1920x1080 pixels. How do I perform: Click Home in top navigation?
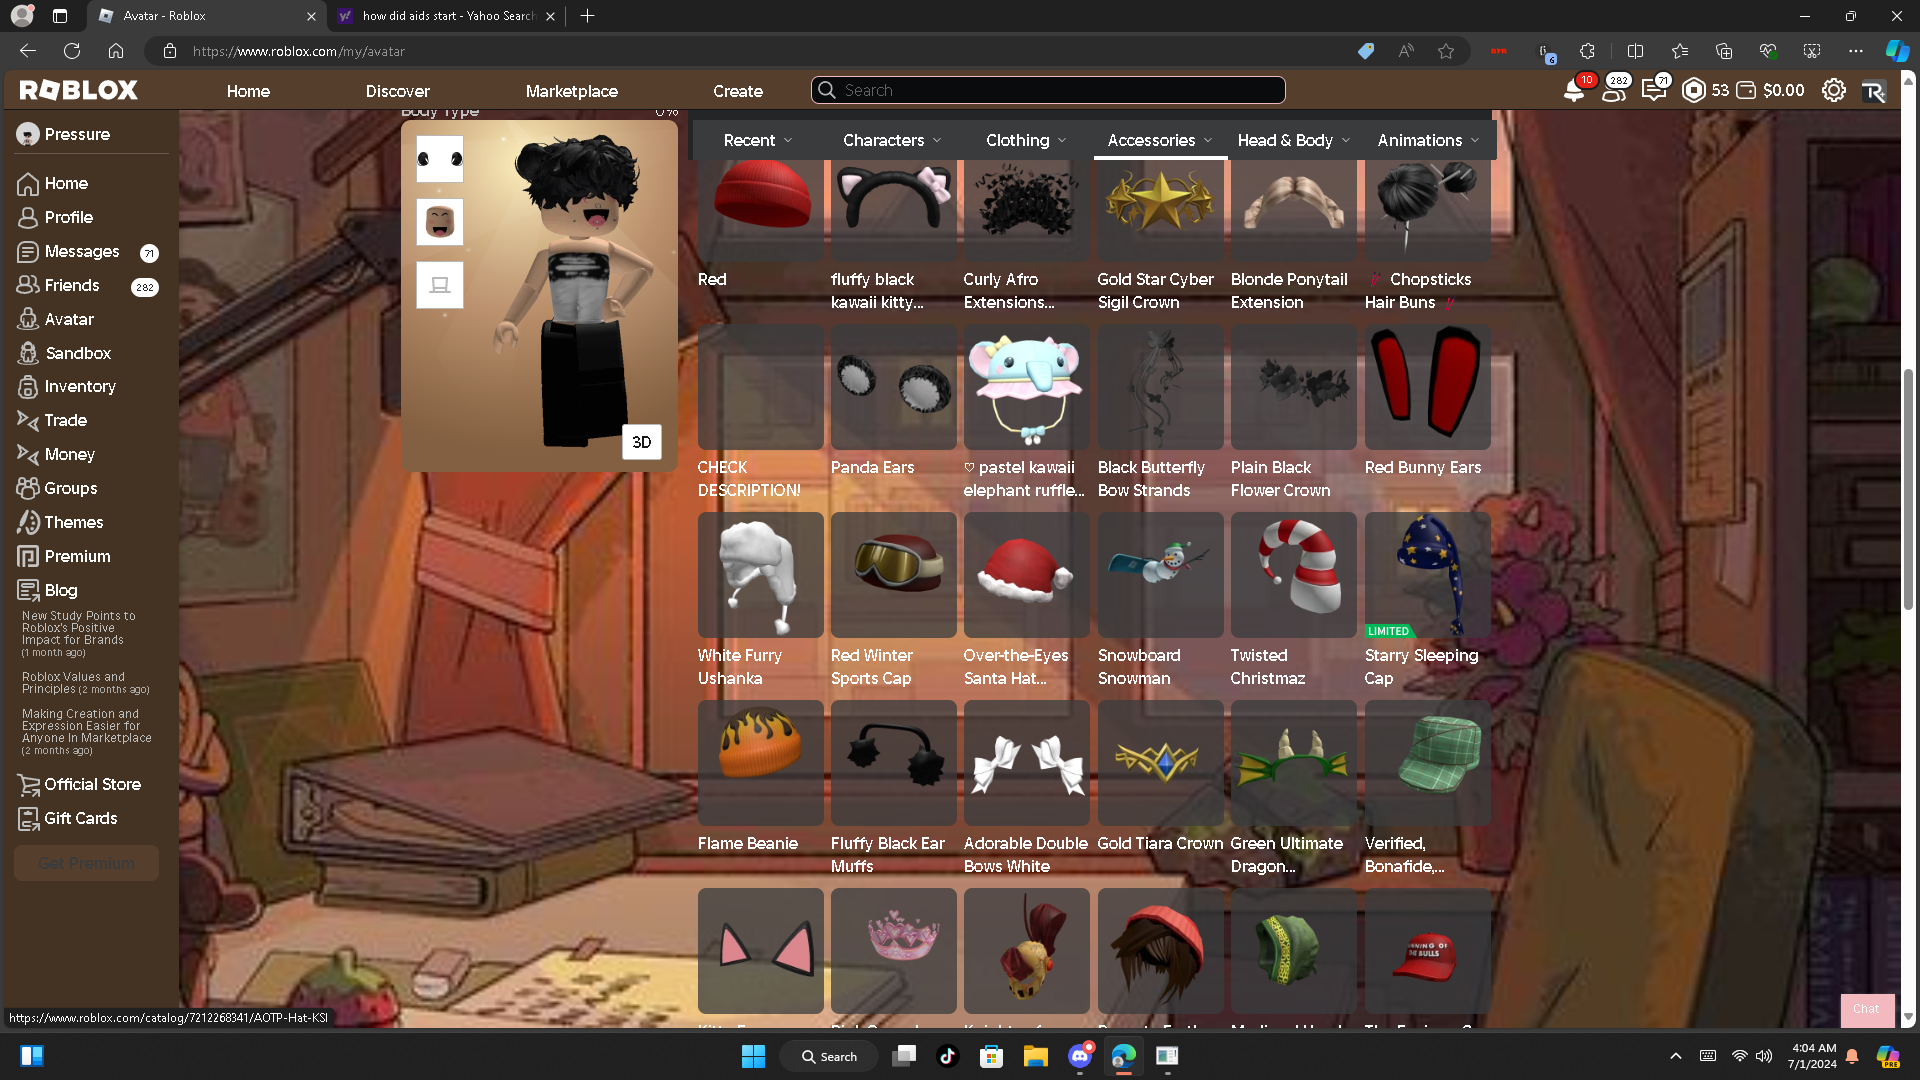[x=248, y=91]
